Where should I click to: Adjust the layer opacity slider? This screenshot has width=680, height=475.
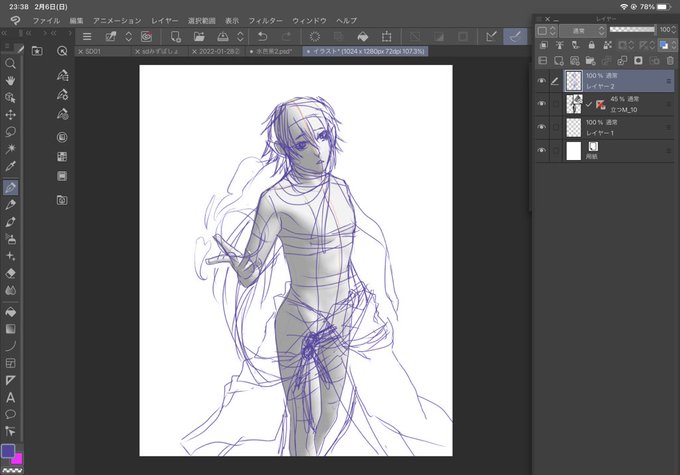[x=632, y=29]
